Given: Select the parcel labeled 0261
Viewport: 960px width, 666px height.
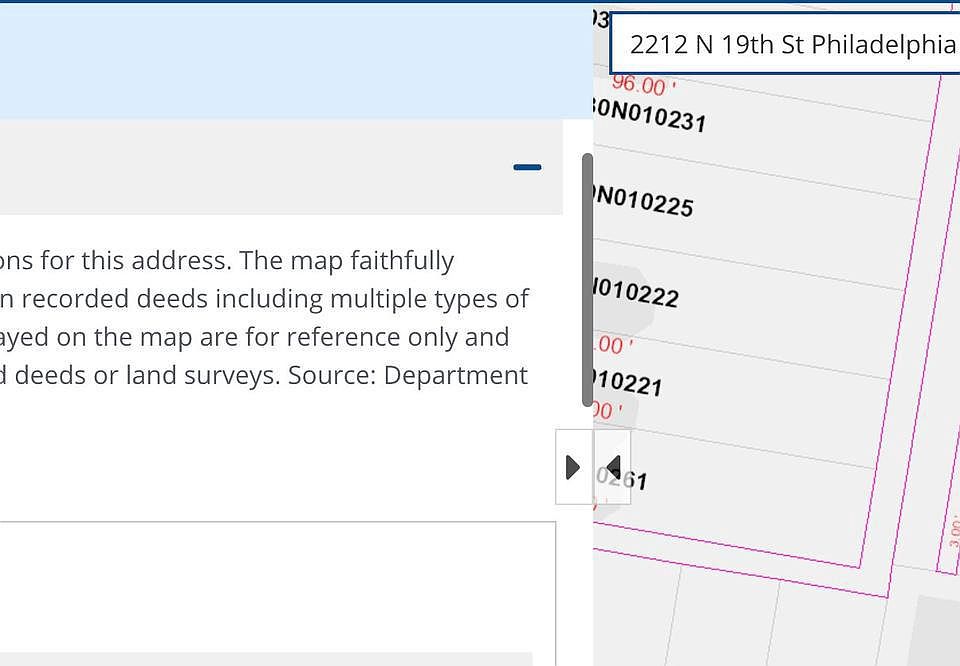Looking at the screenshot, I should [x=624, y=477].
